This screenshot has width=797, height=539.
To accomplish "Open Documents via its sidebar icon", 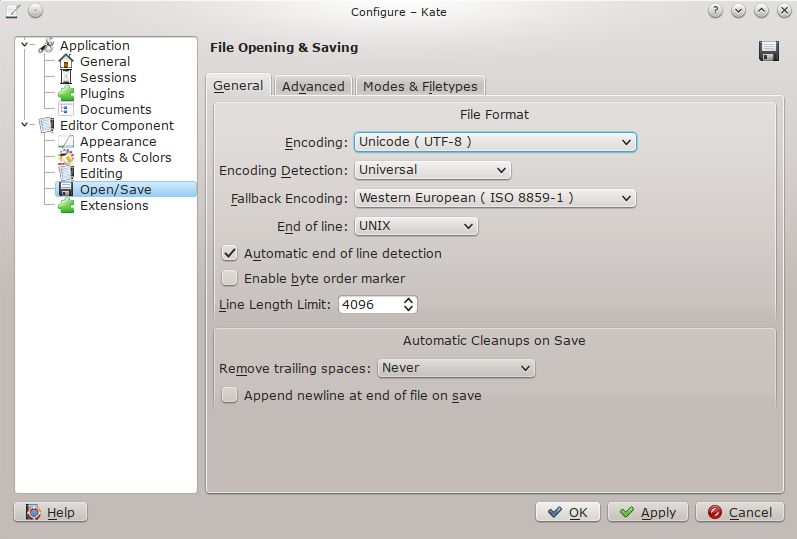I will coord(66,110).
